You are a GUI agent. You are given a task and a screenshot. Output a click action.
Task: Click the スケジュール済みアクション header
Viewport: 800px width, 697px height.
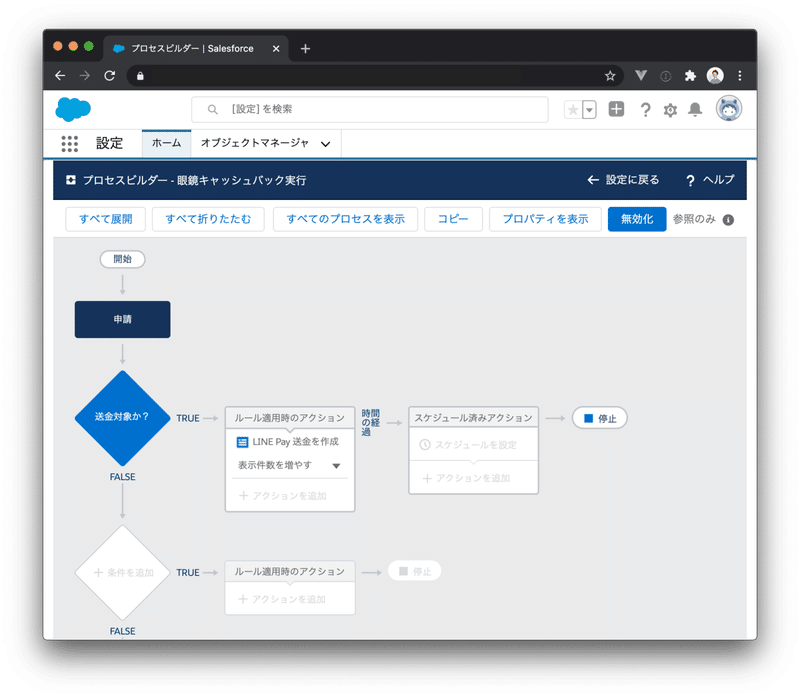pos(473,418)
